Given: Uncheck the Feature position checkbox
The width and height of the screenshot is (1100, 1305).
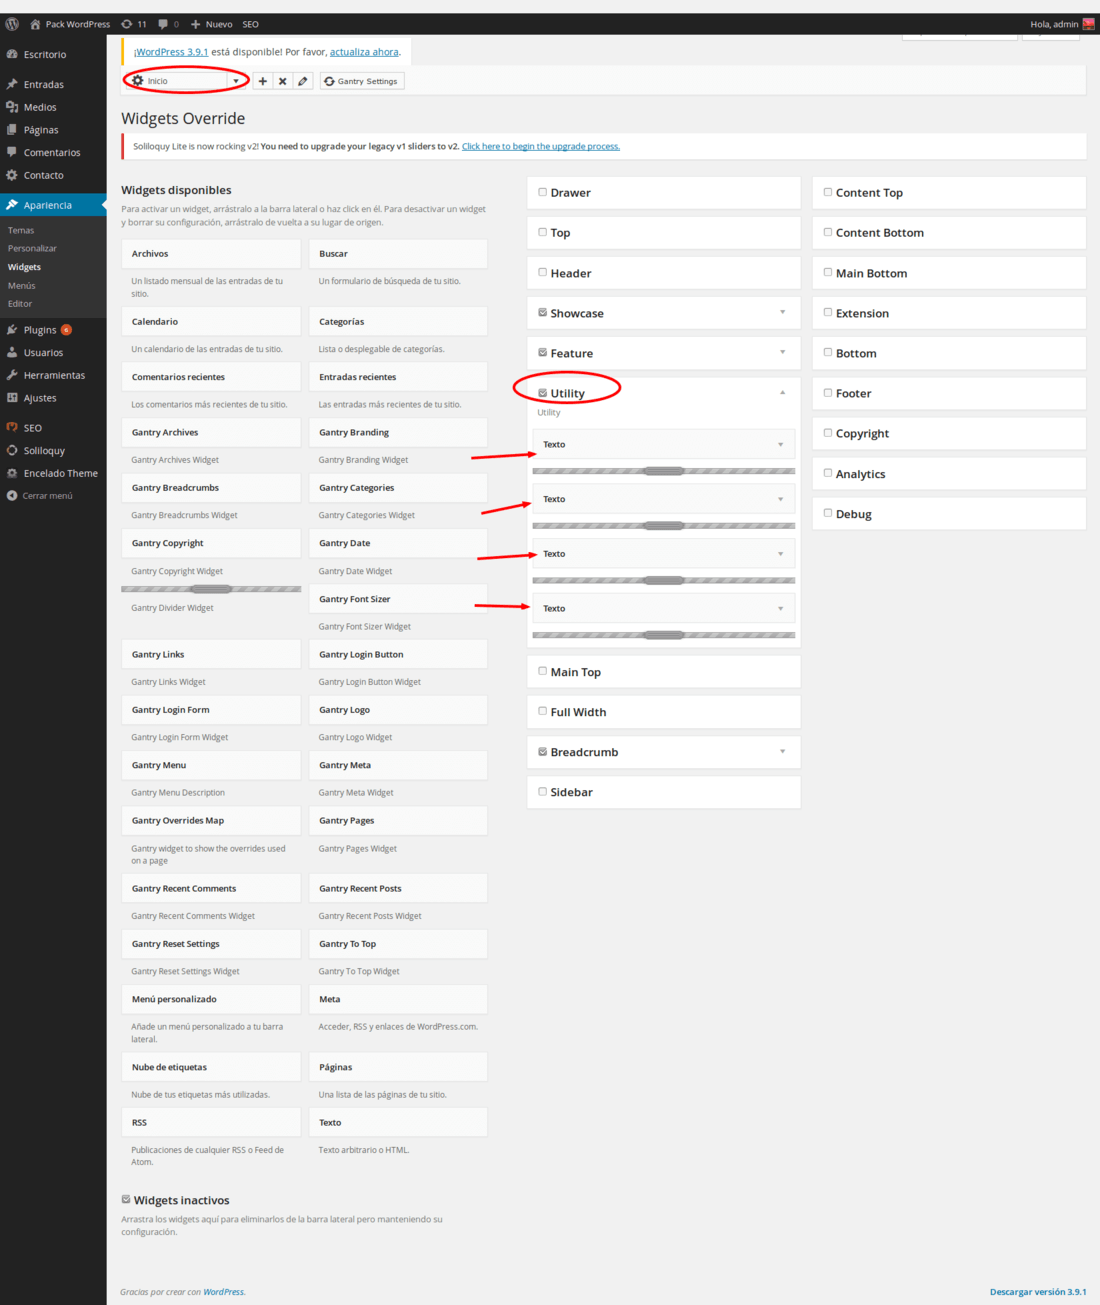Looking at the screenshot, I should pyautogui.click(x=543, y=352).
